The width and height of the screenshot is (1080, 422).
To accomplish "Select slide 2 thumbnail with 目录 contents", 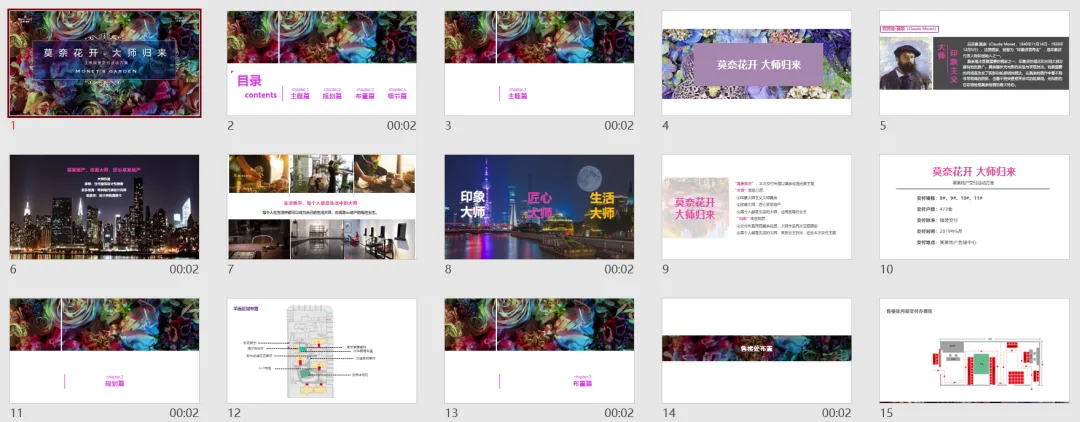I will (322, 63).
